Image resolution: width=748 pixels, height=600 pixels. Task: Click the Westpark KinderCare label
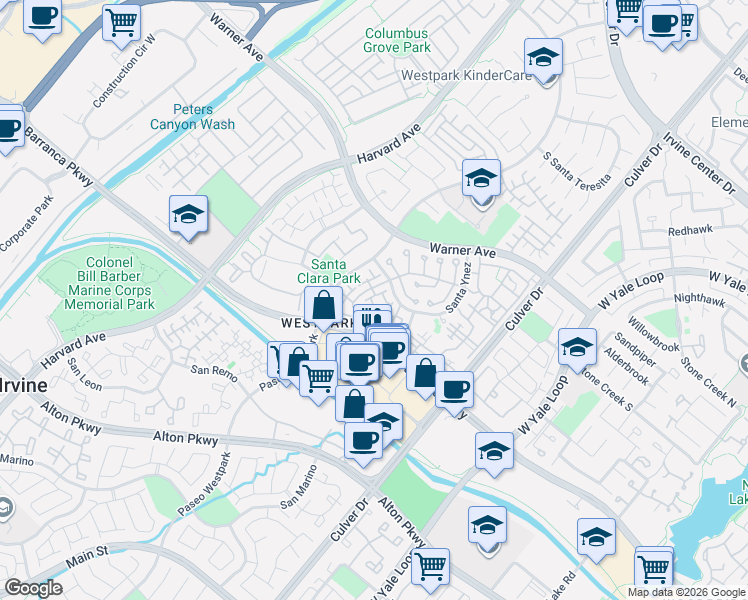[x=466, y=75]
